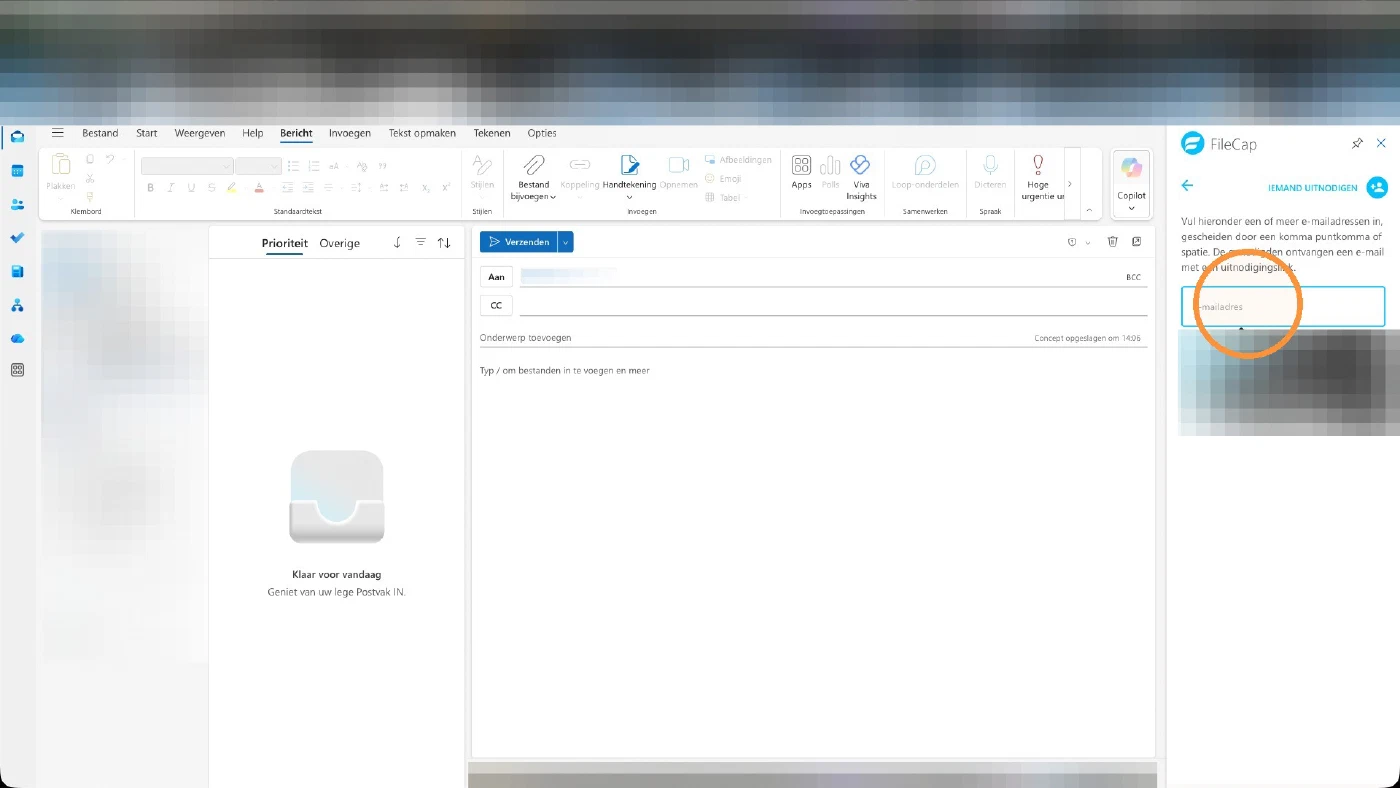Select the Overige inbox tab
The width and height of the screenshot is (1400, 788).
point(340,243)
